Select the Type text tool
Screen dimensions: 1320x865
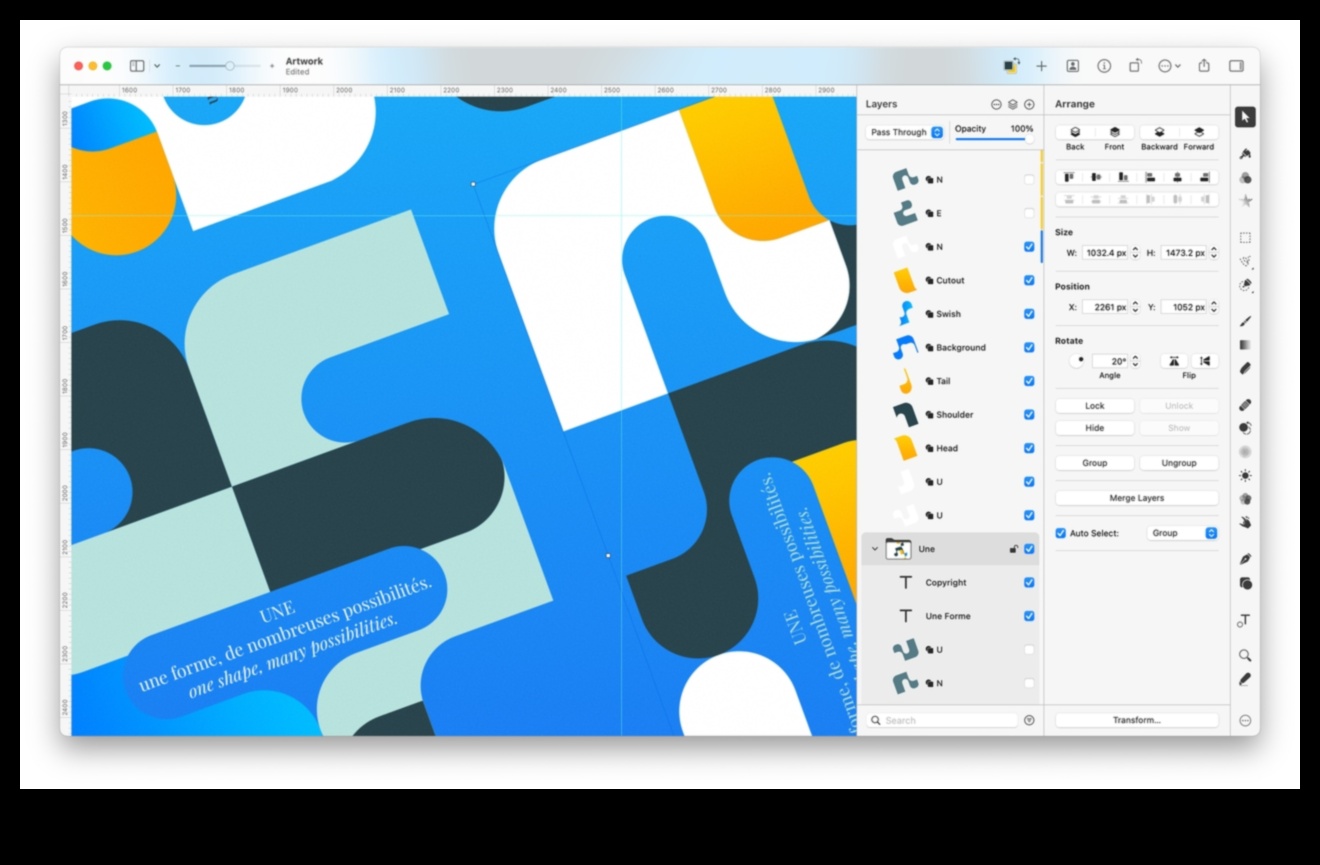point(1245,621)
